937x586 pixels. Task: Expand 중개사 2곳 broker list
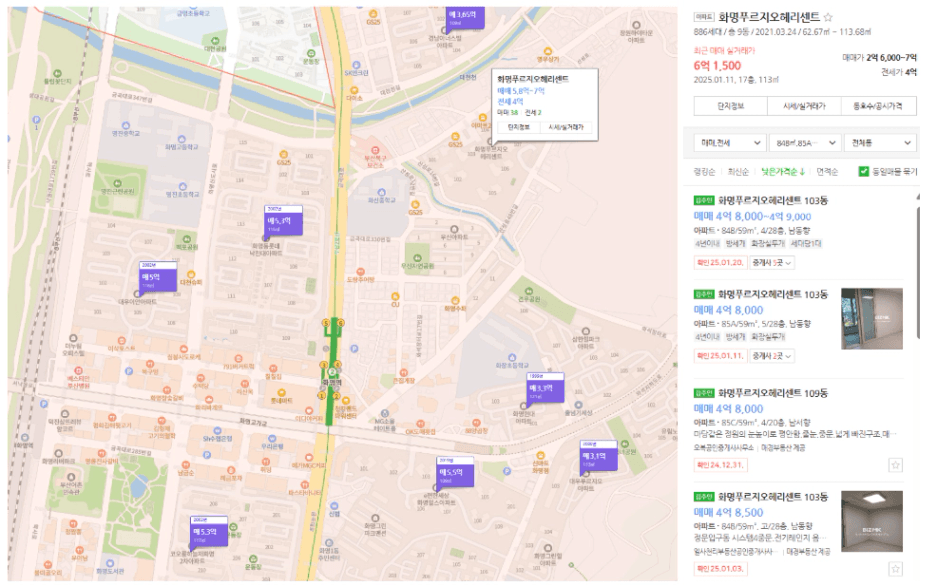771,356
